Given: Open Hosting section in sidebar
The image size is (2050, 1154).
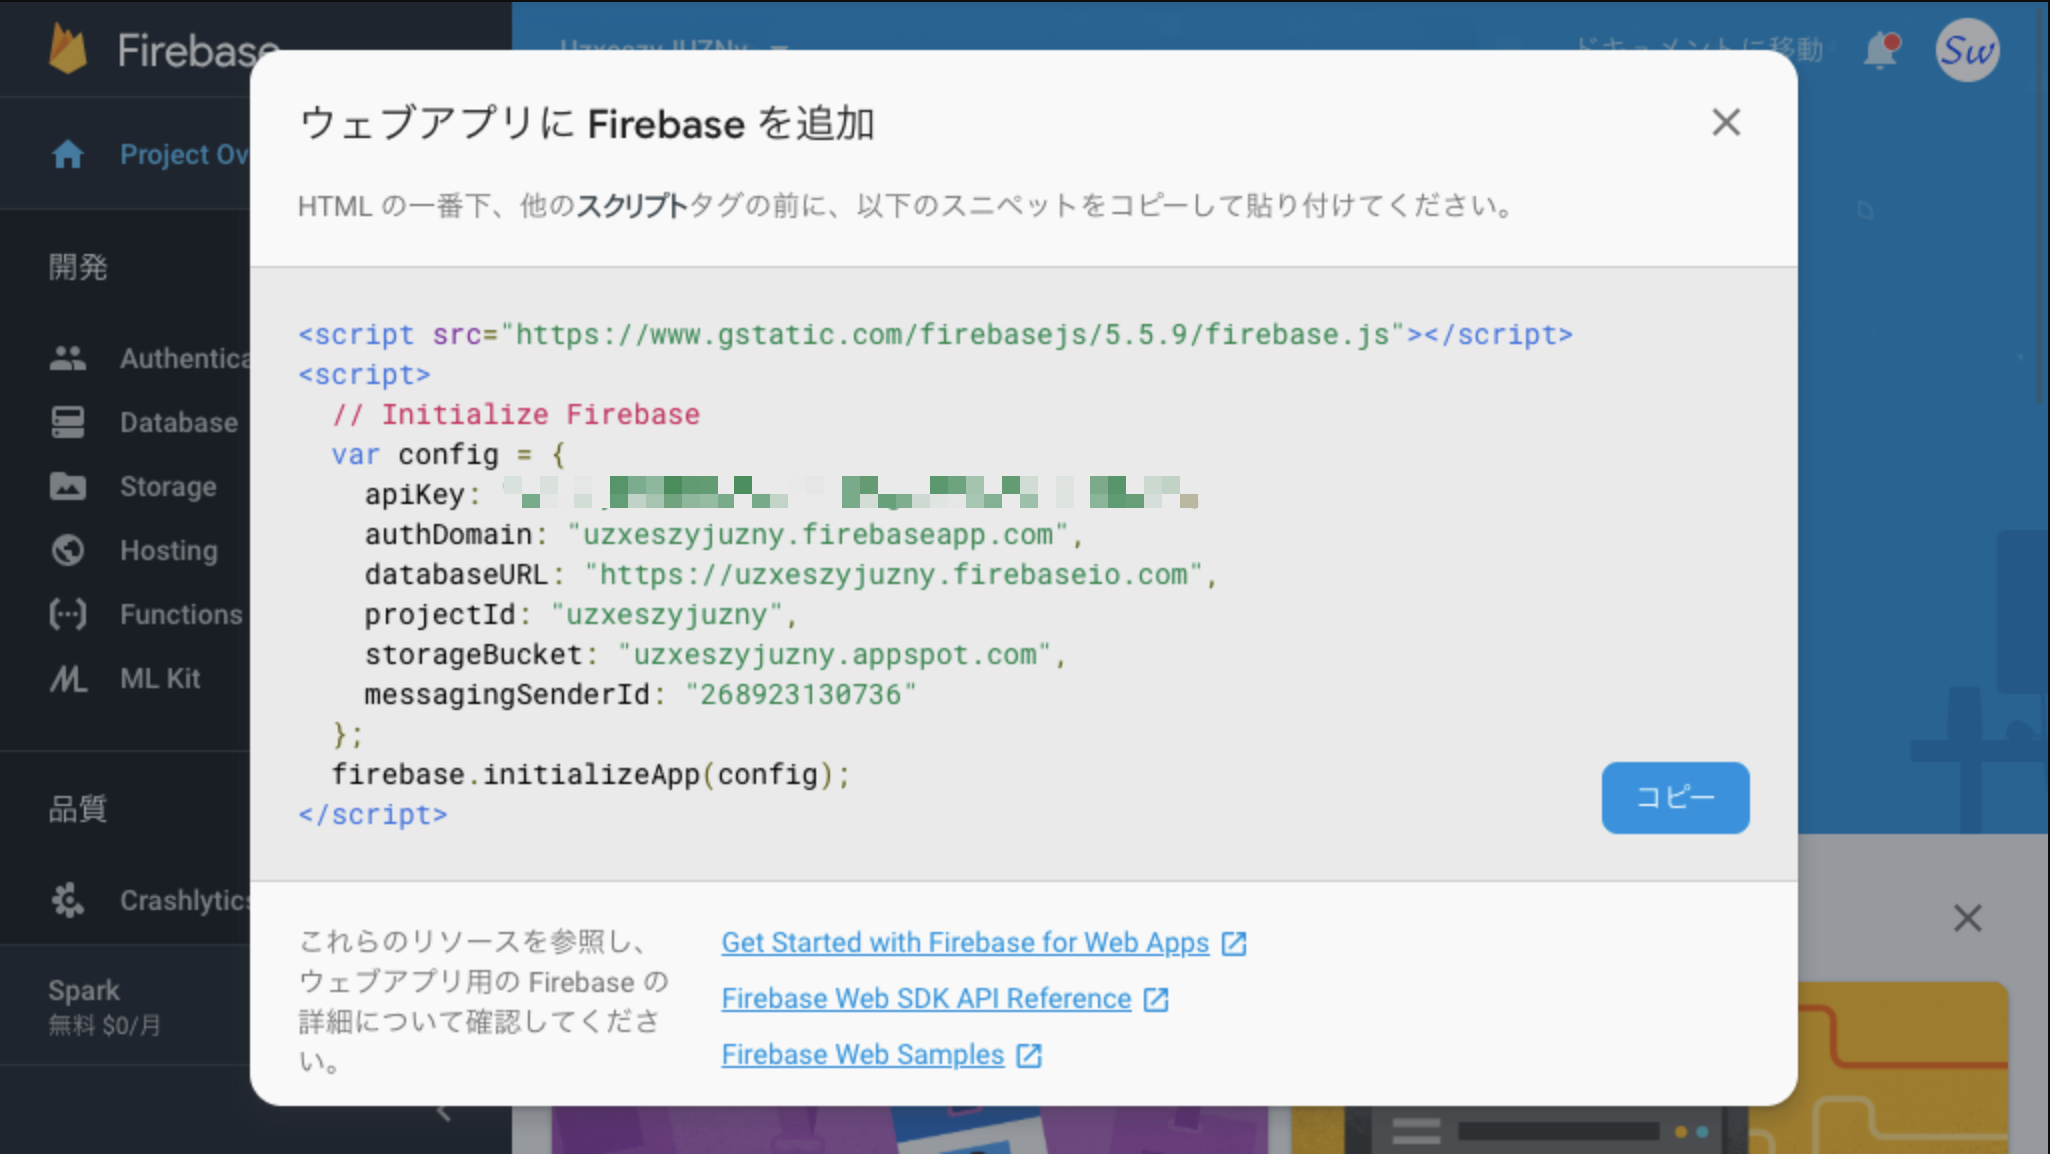Looking at the screenshot, I should point(169,550).
